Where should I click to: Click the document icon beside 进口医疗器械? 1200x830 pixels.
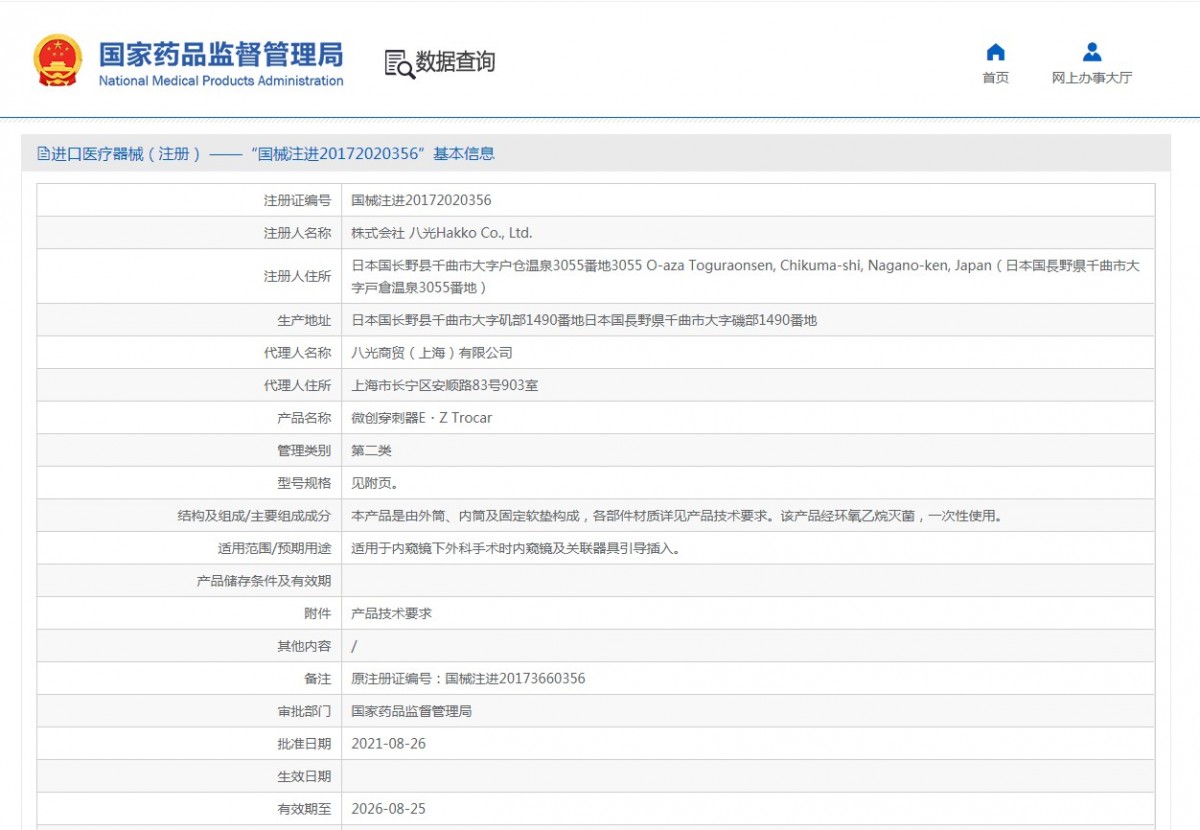[x=43, y=154]
